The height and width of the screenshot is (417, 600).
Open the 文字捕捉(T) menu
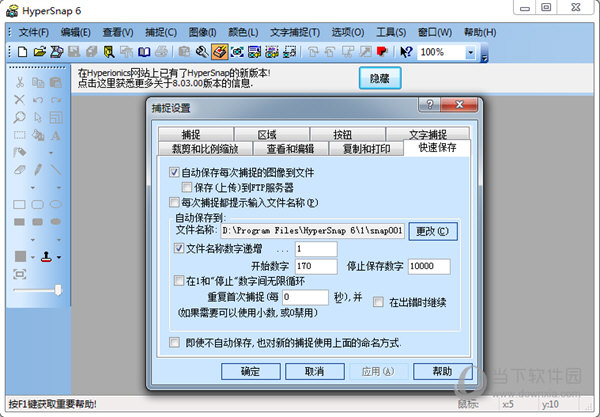pyautogui.click(x=295, y=32)
